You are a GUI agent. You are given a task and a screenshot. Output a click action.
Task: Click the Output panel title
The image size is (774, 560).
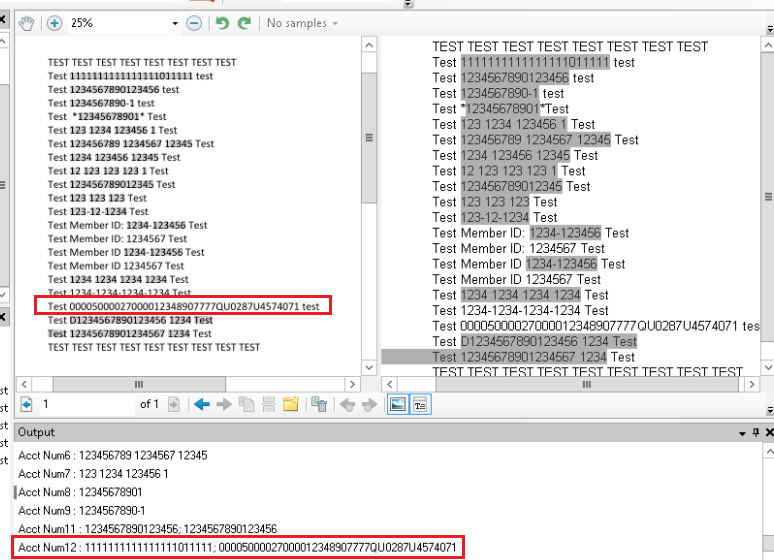(37, 433)
